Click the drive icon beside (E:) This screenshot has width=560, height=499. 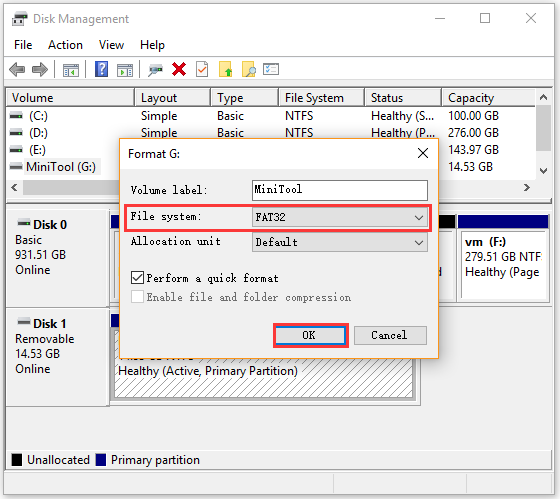(x=16, y=150)
